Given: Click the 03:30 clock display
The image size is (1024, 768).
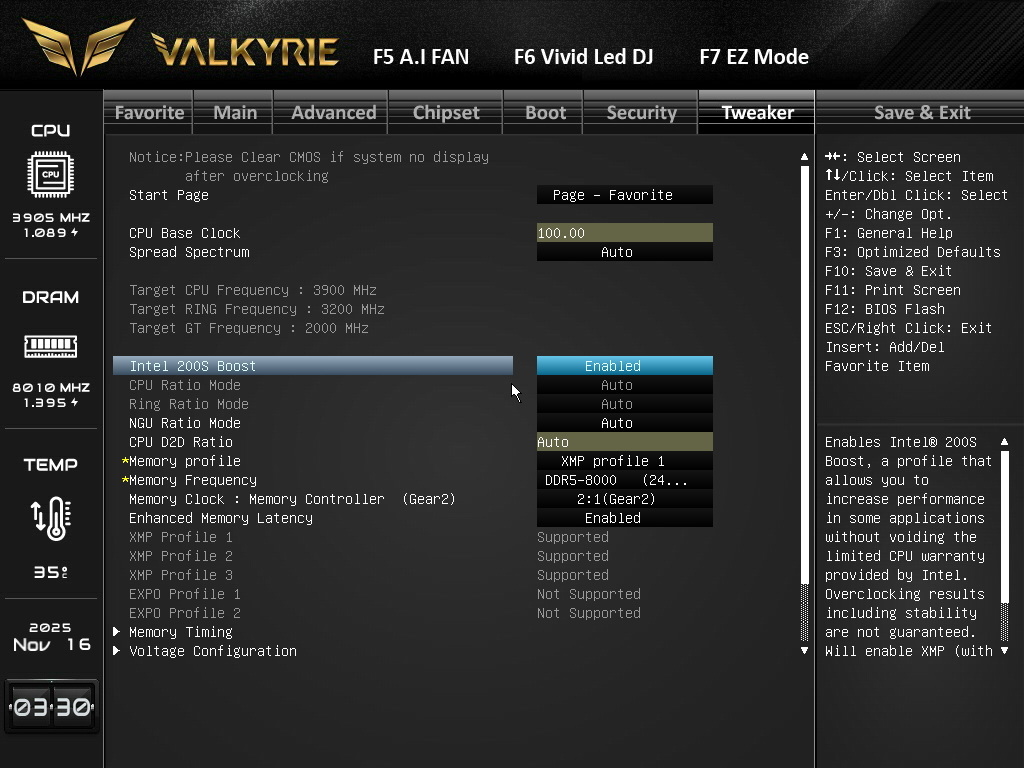Looking at the screenshot, I should [x=52, y=707].
